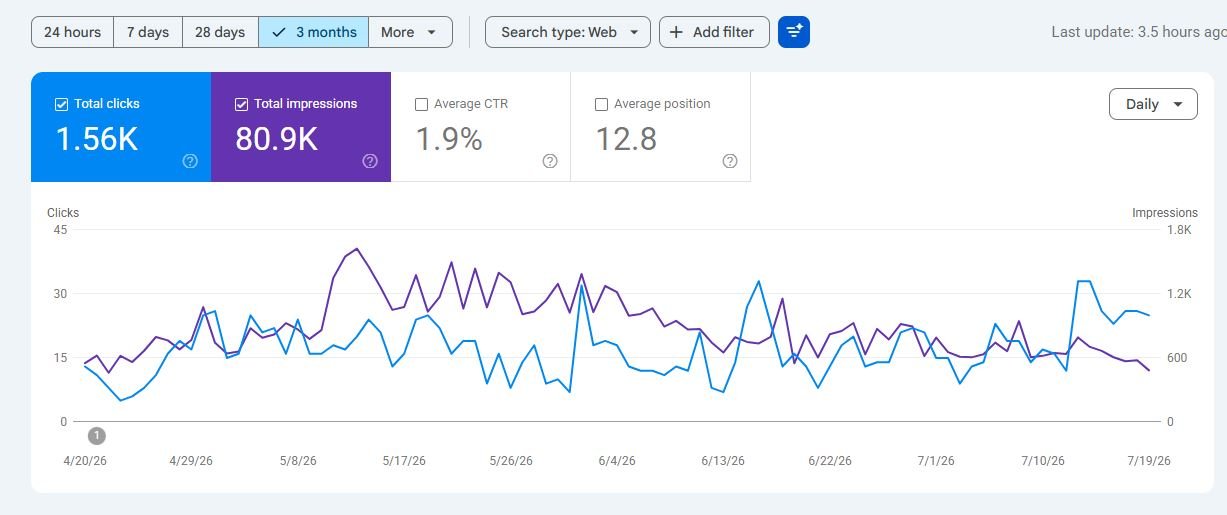Click the blue filter sparkle icon button
Image resolution: width=1227 pixels, height=515 pixels.
click(794, 32)
